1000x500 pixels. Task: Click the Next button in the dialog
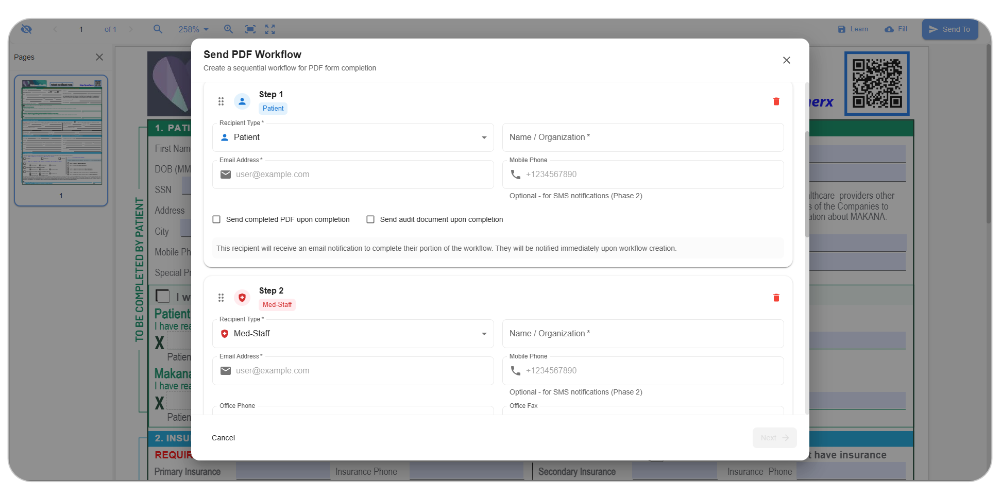pos(774,437)
